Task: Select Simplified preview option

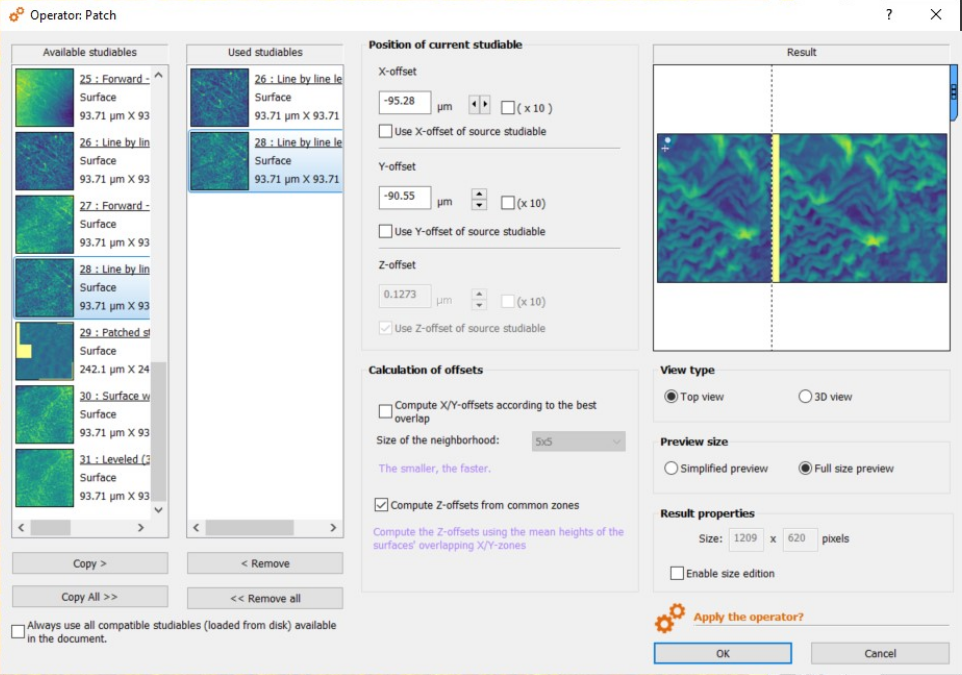Action: point(671,468)
